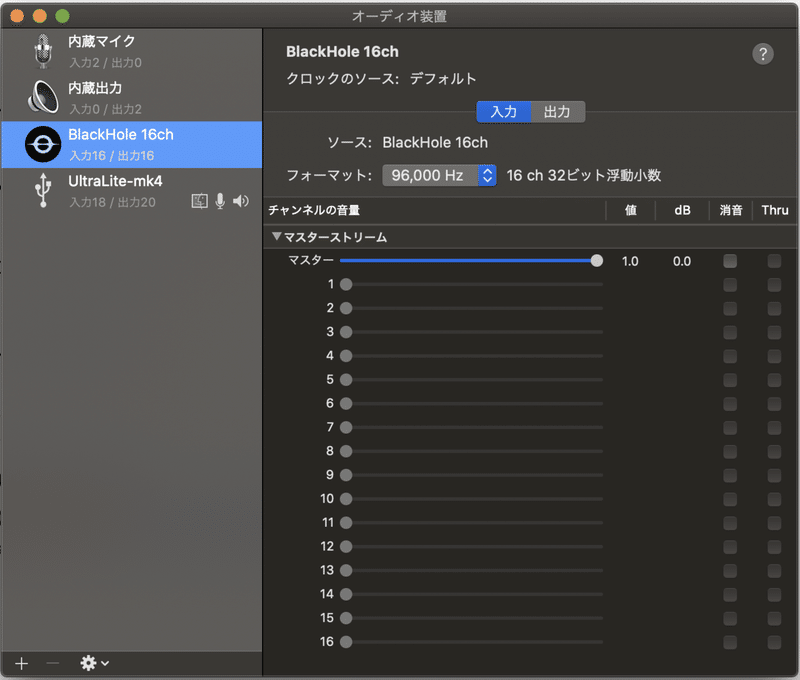Click the BlackHole 16ch device icon
The image size is (800, 680).
tap(40, 143)
